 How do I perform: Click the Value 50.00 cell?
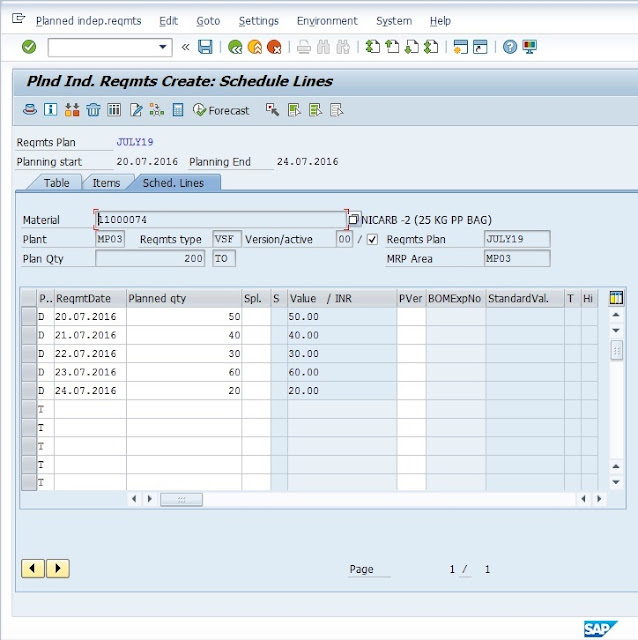pyautogui.click(x=342, y=316)
